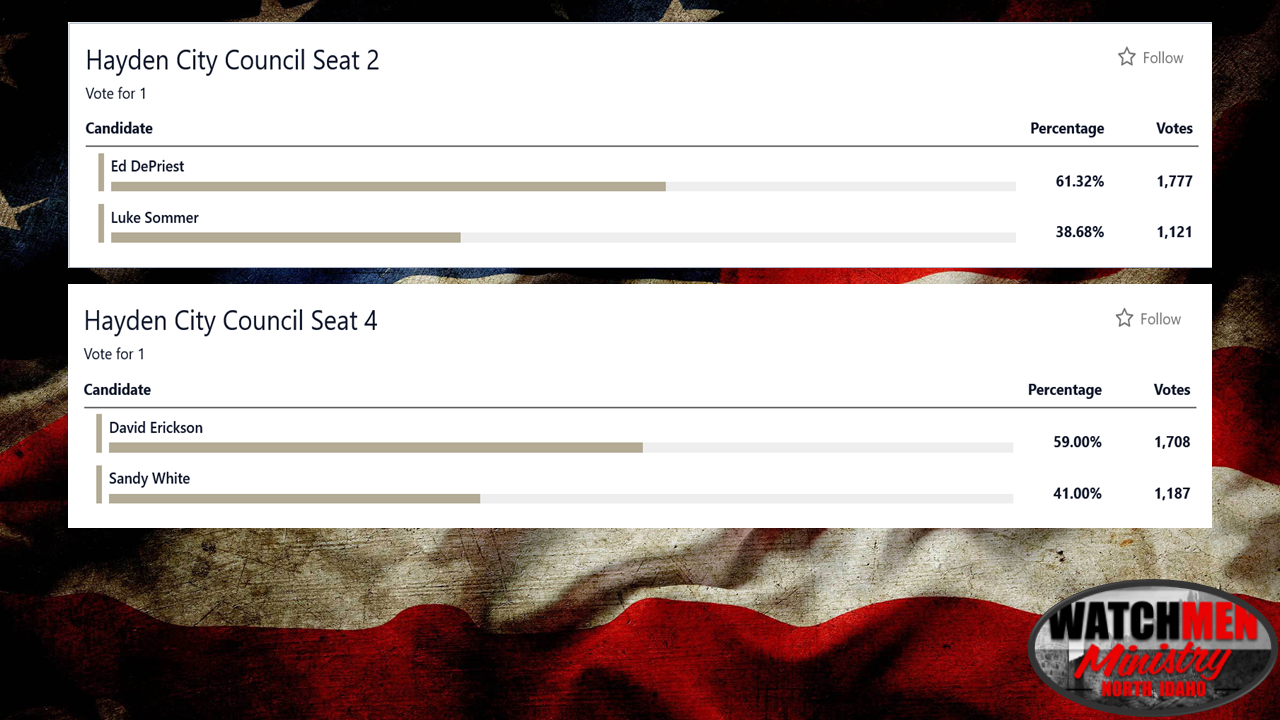Select candidate Sandy White
Screen dimensions: 1280x720
click(149, 479)
